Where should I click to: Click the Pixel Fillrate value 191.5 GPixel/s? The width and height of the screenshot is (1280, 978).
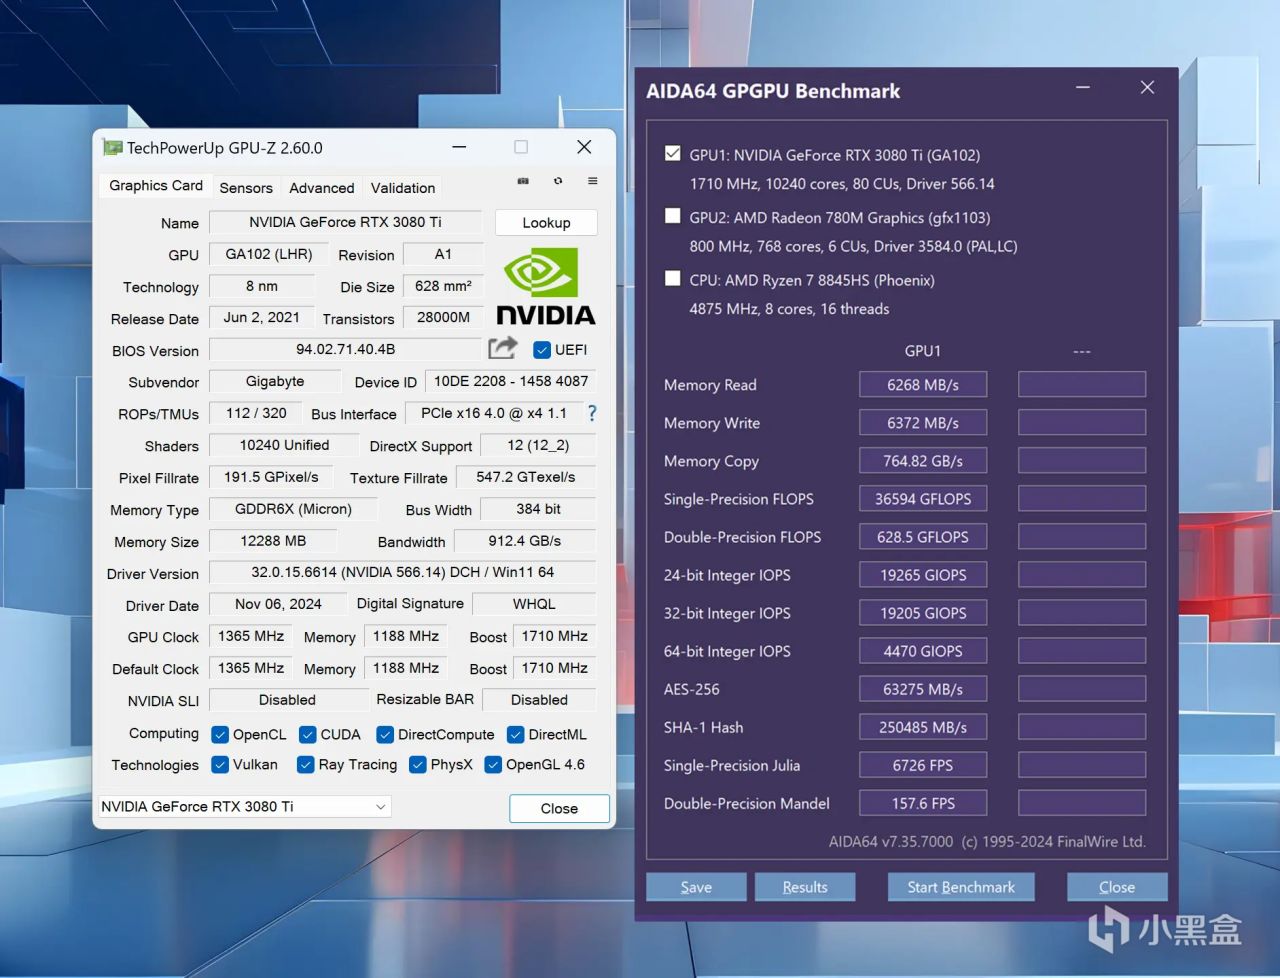pos(271,477)
